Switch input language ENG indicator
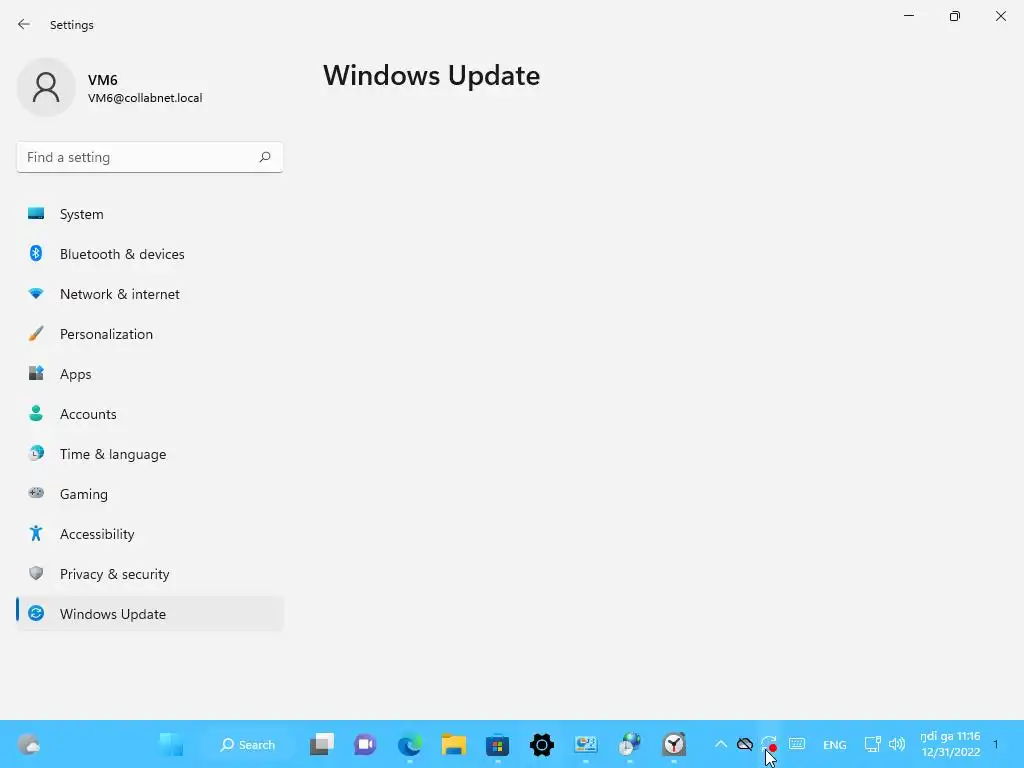The height and width of the screenshot is (768, 1024). [835, 745]
